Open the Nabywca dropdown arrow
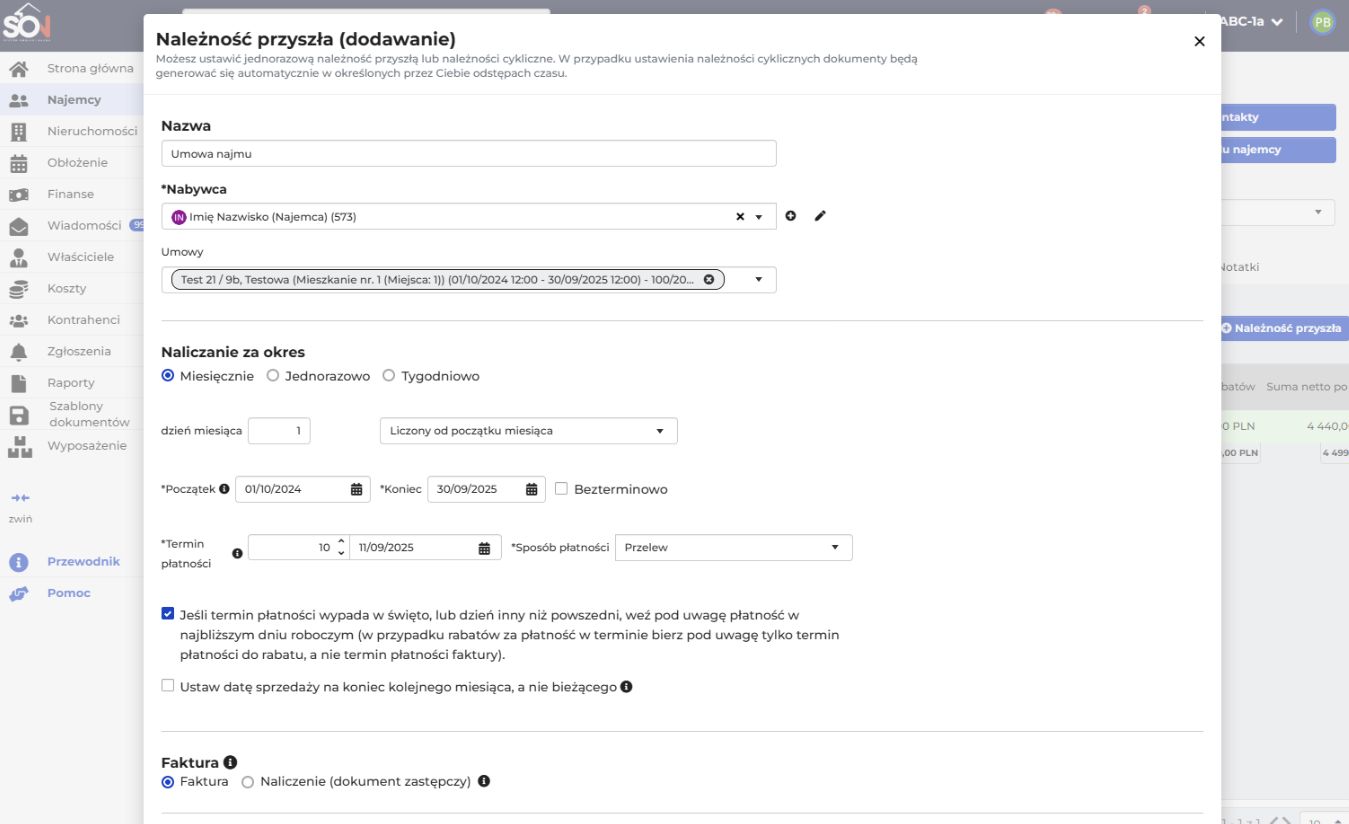This screenshot has height=824, width=1349. tap(759, 217)
